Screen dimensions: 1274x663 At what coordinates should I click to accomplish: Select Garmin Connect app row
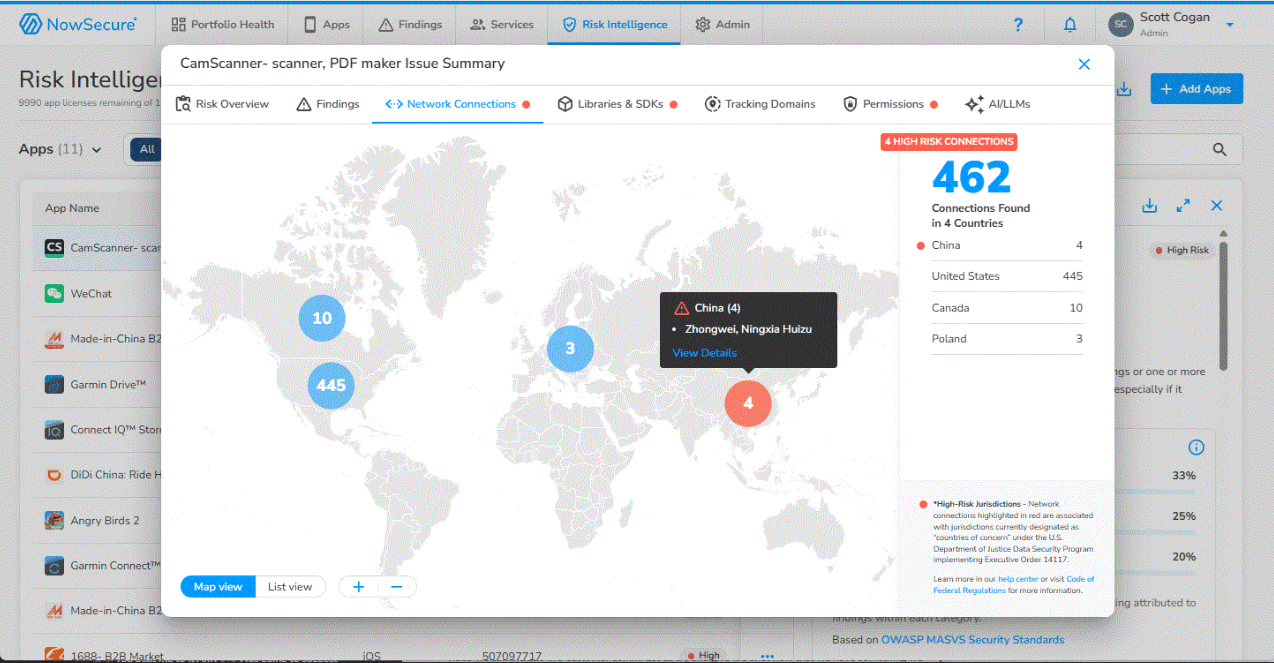click(97, 565)
